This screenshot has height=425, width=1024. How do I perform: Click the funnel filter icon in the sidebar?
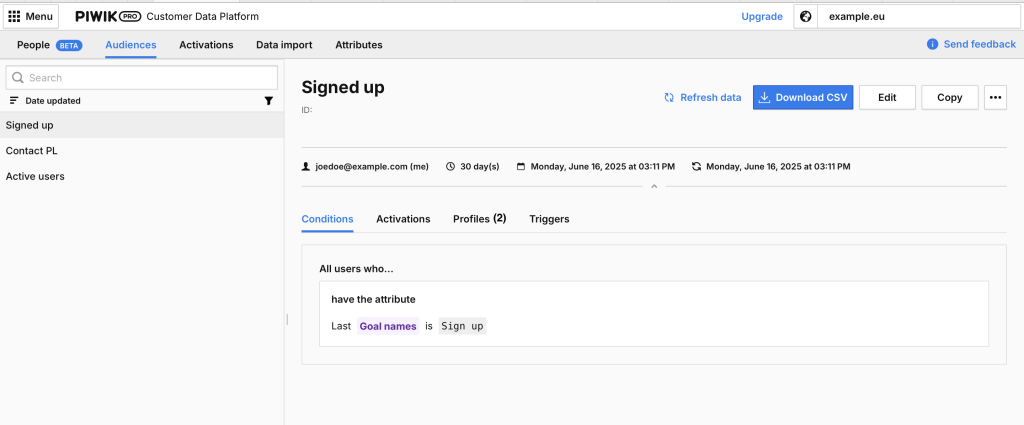tap(268, 101)
